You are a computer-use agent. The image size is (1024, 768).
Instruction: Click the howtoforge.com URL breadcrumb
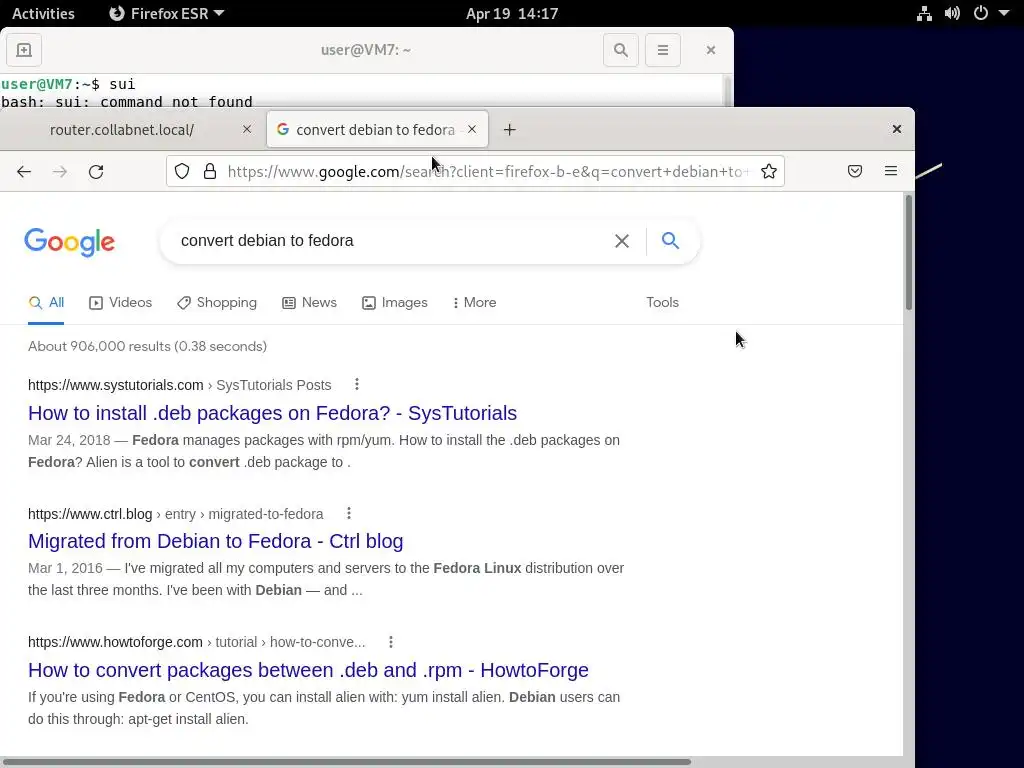coord(197,642)
